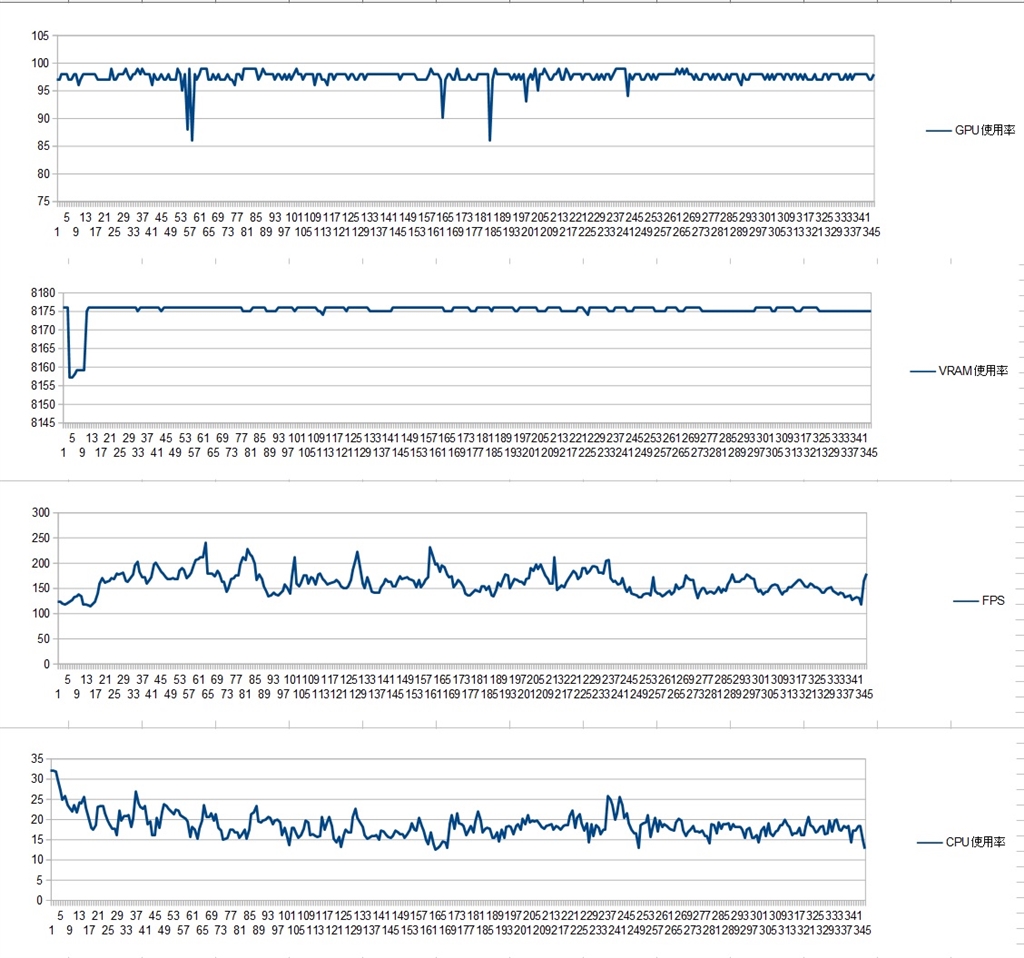1024x958 pixels.
Task: Click the FPS chart legend line swatch
Action: 966,601
